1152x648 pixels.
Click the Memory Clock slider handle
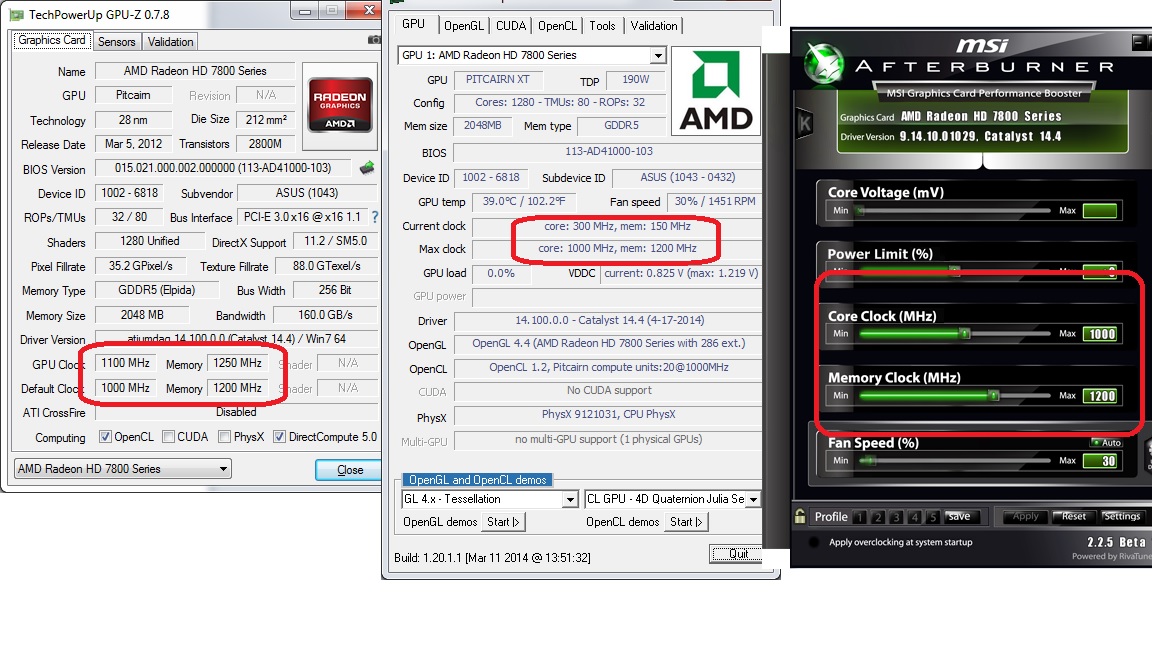coord(993,395)
